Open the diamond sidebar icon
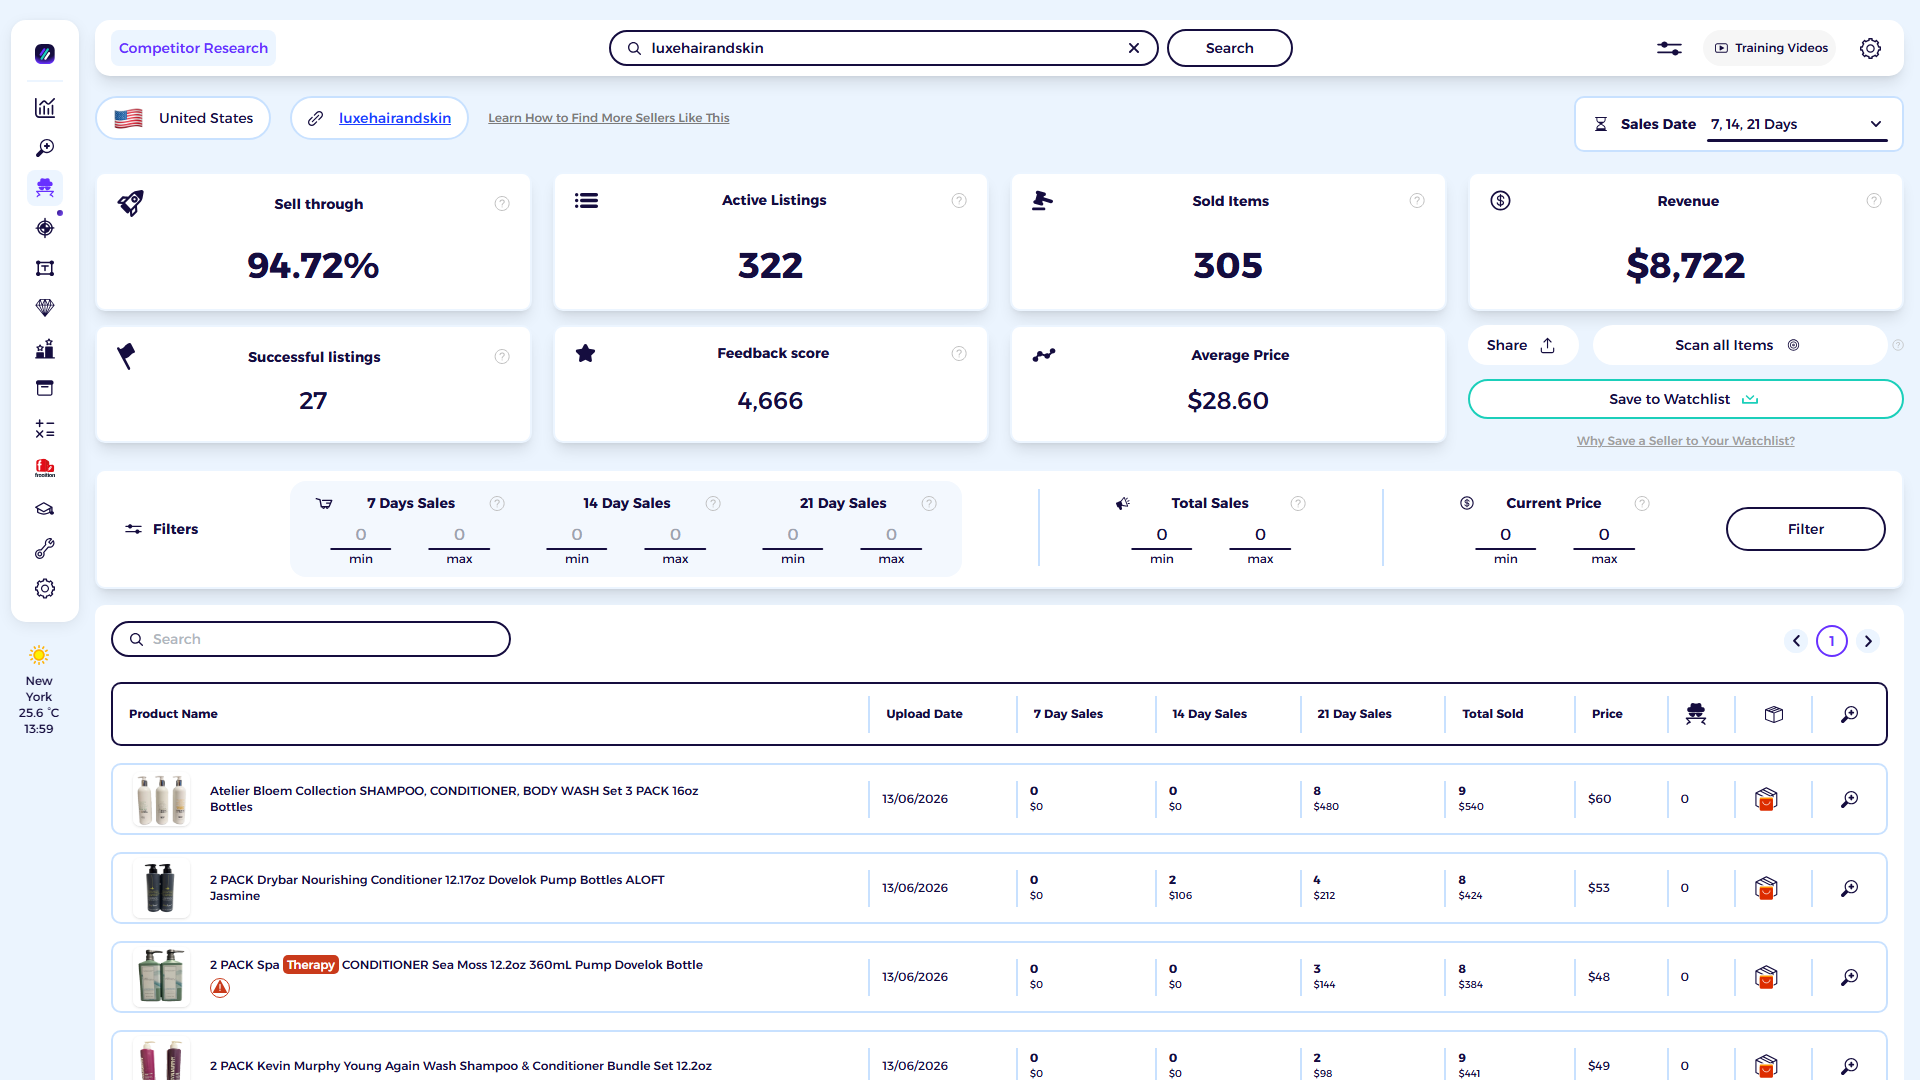1920x1080 pixels. click(x=45, y=308)
